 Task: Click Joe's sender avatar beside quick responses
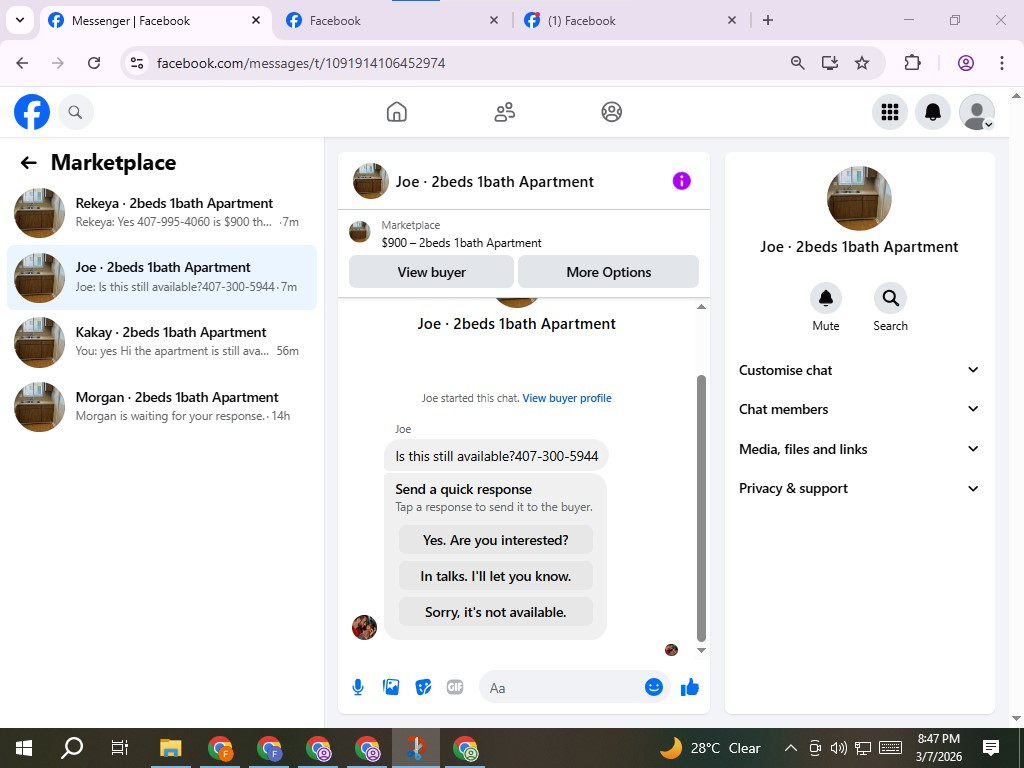coord(364,628)
